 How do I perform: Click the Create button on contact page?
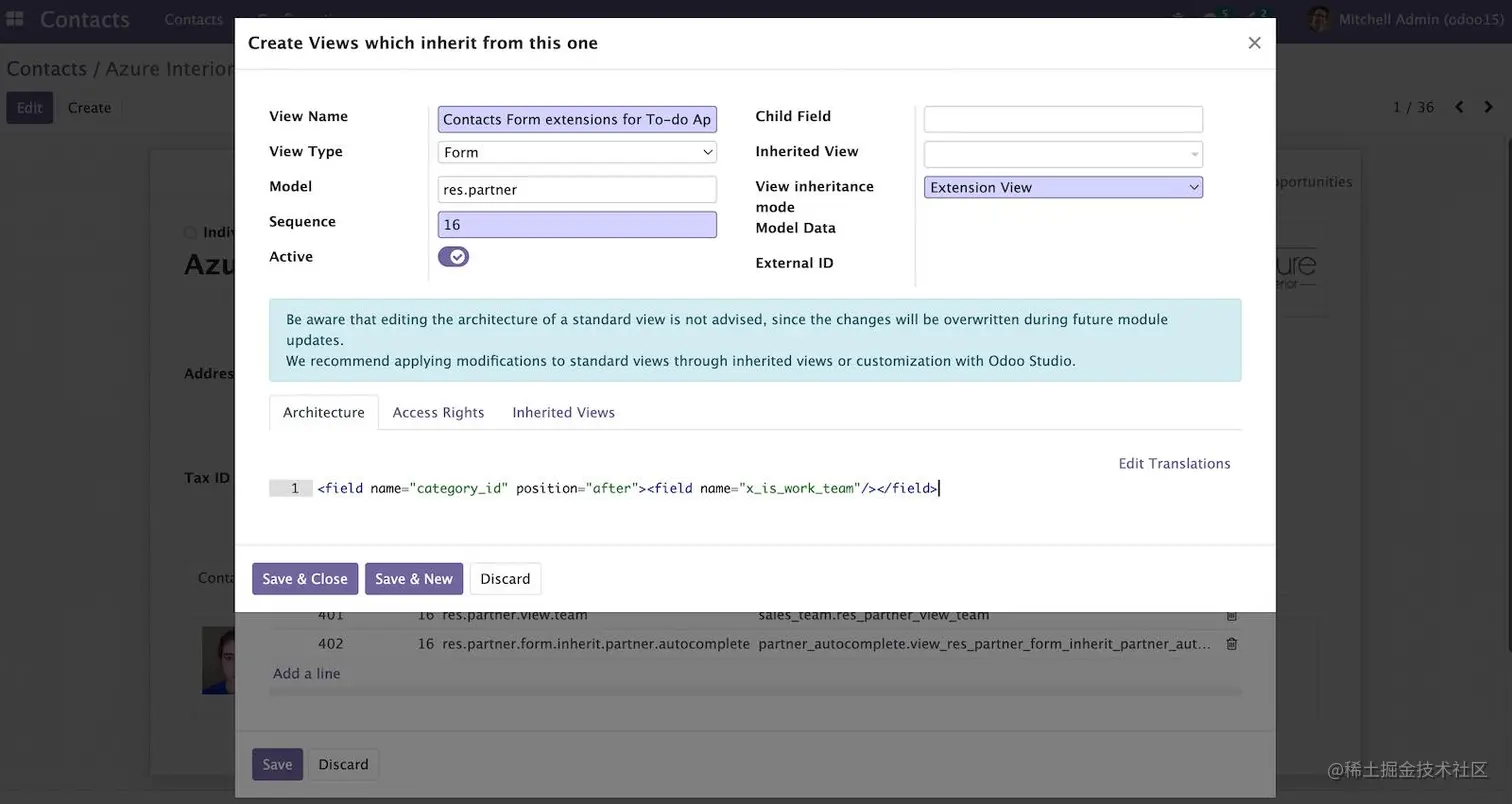tap(89, 108)
